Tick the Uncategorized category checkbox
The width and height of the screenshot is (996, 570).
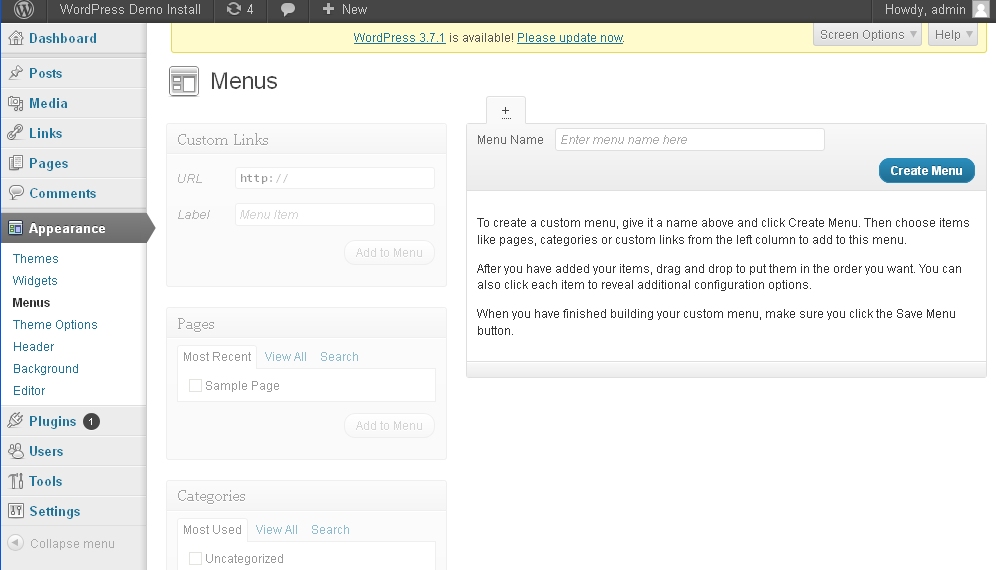(x=195, y=559)
